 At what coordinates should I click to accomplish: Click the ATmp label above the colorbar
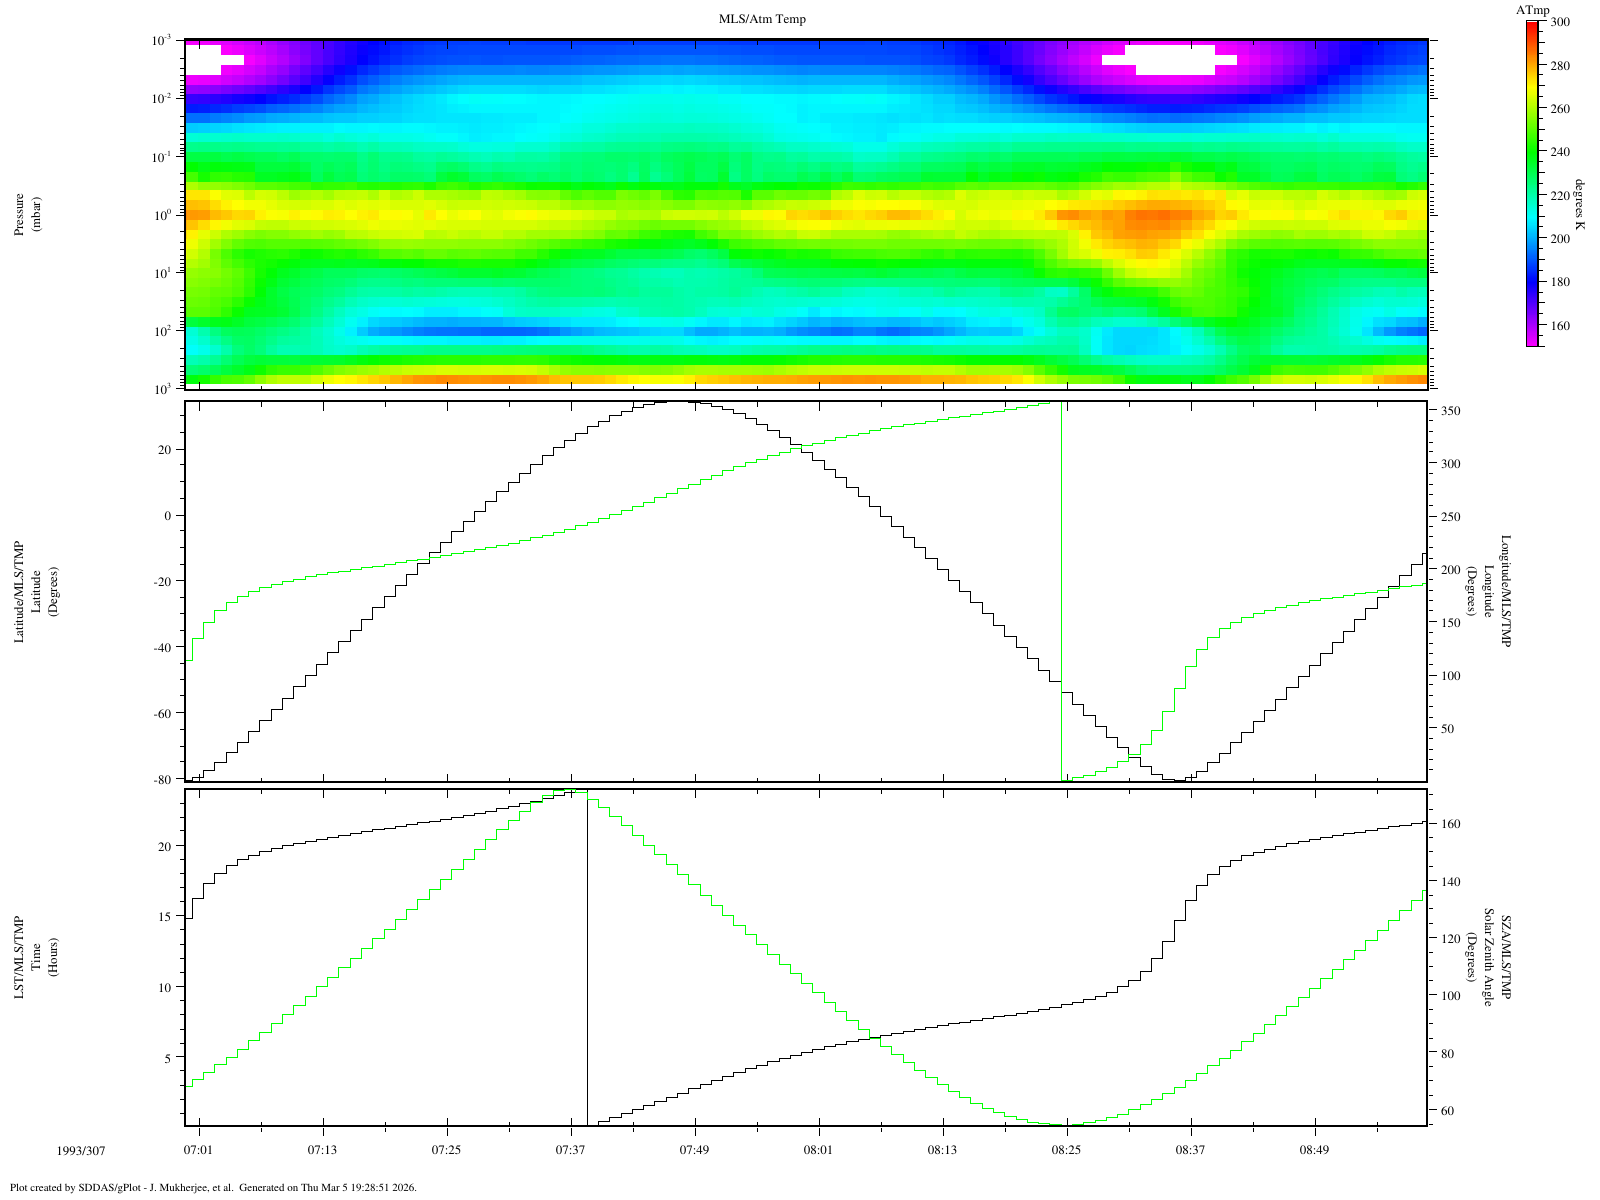1532,10
